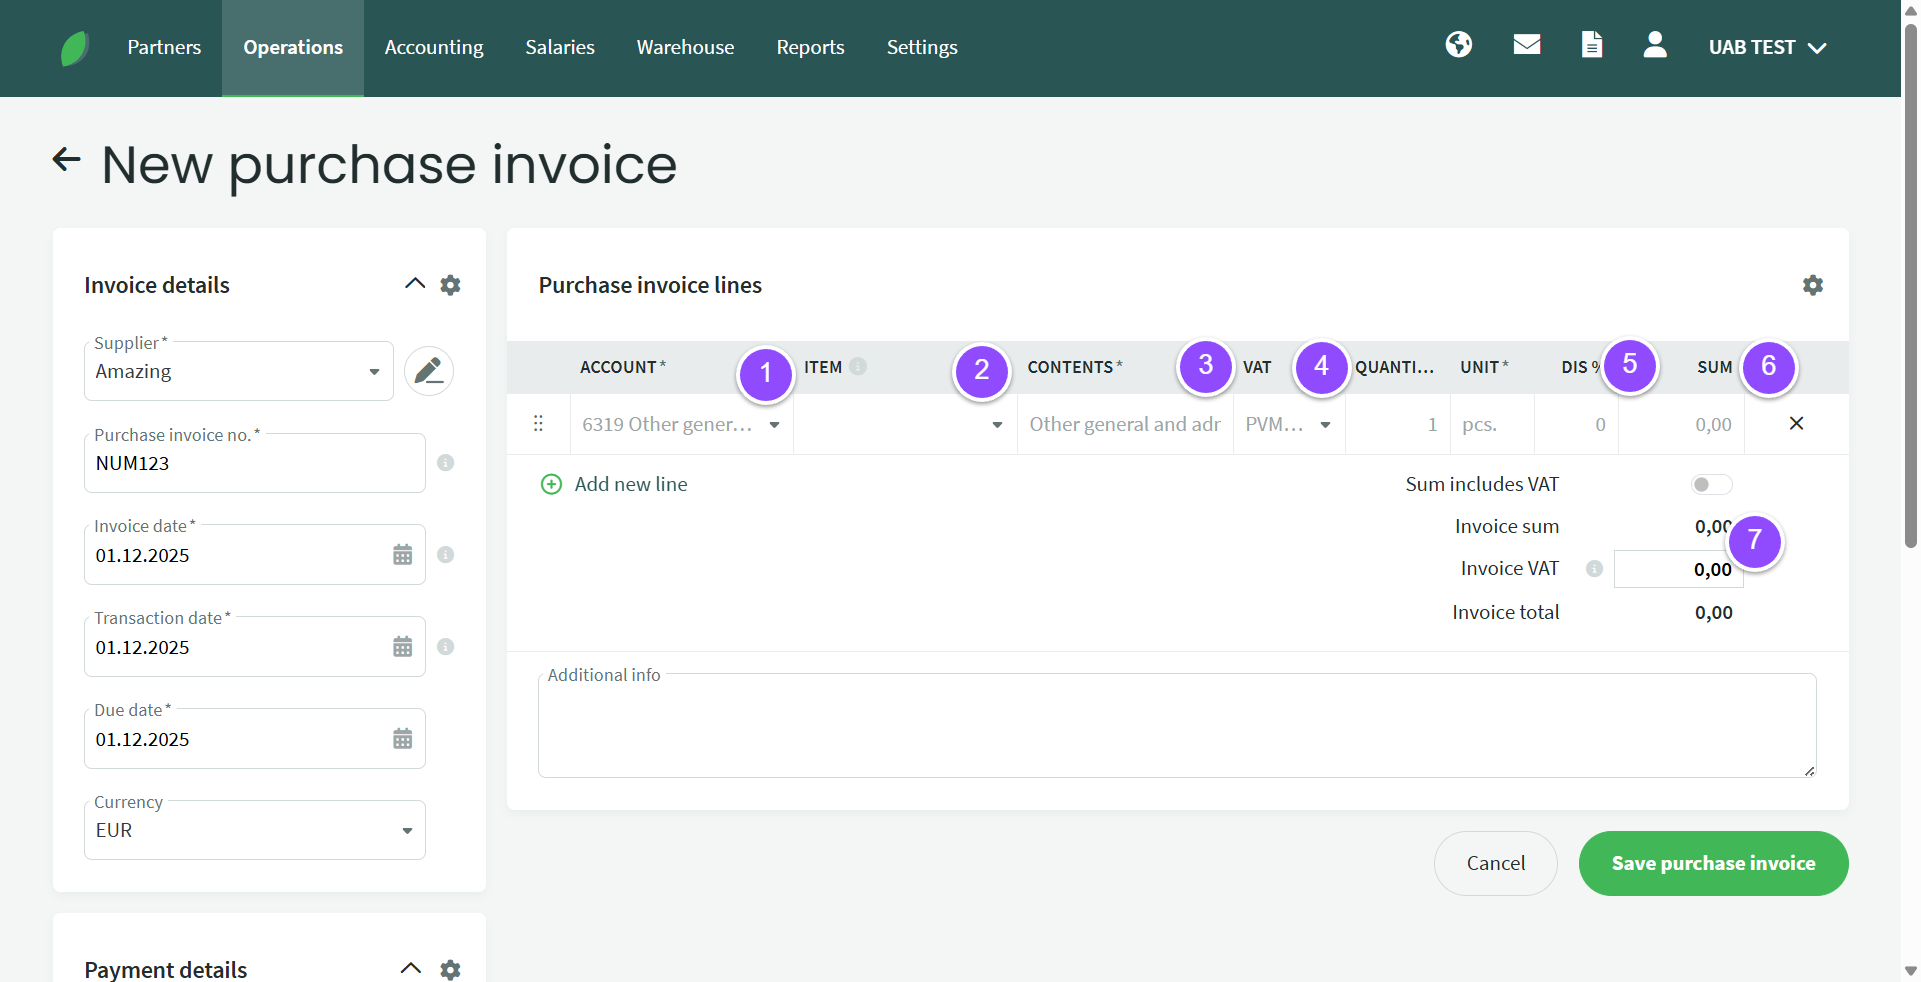
Task: Open Invoice date calendar picker
Action: [402, 555]
